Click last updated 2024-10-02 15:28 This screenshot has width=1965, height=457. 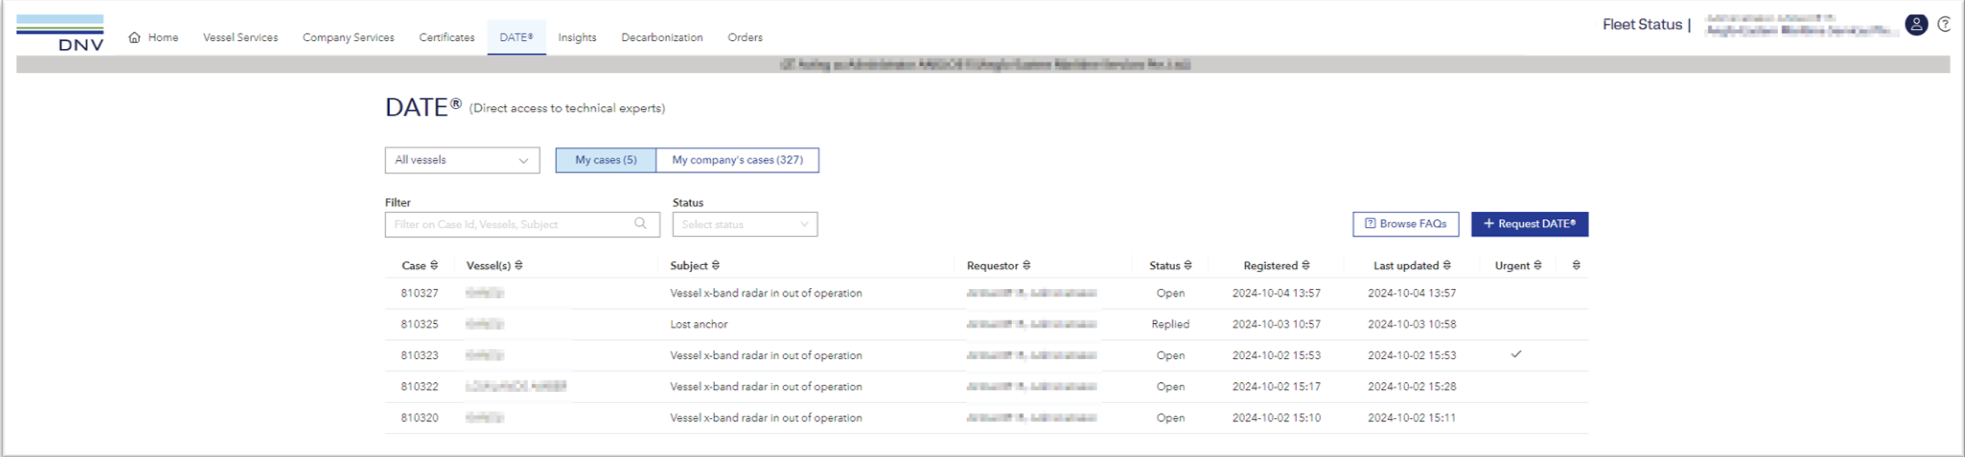click(x=1412, y=386)
